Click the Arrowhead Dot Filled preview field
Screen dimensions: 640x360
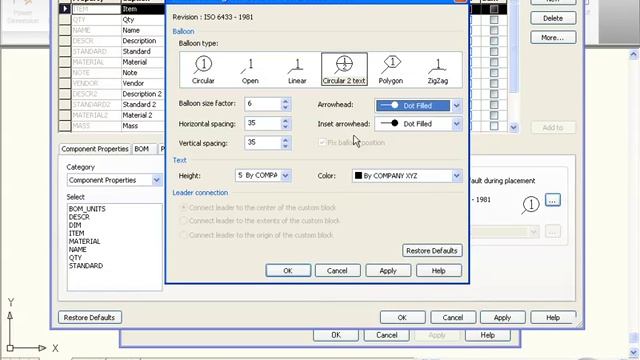[413, 106]
